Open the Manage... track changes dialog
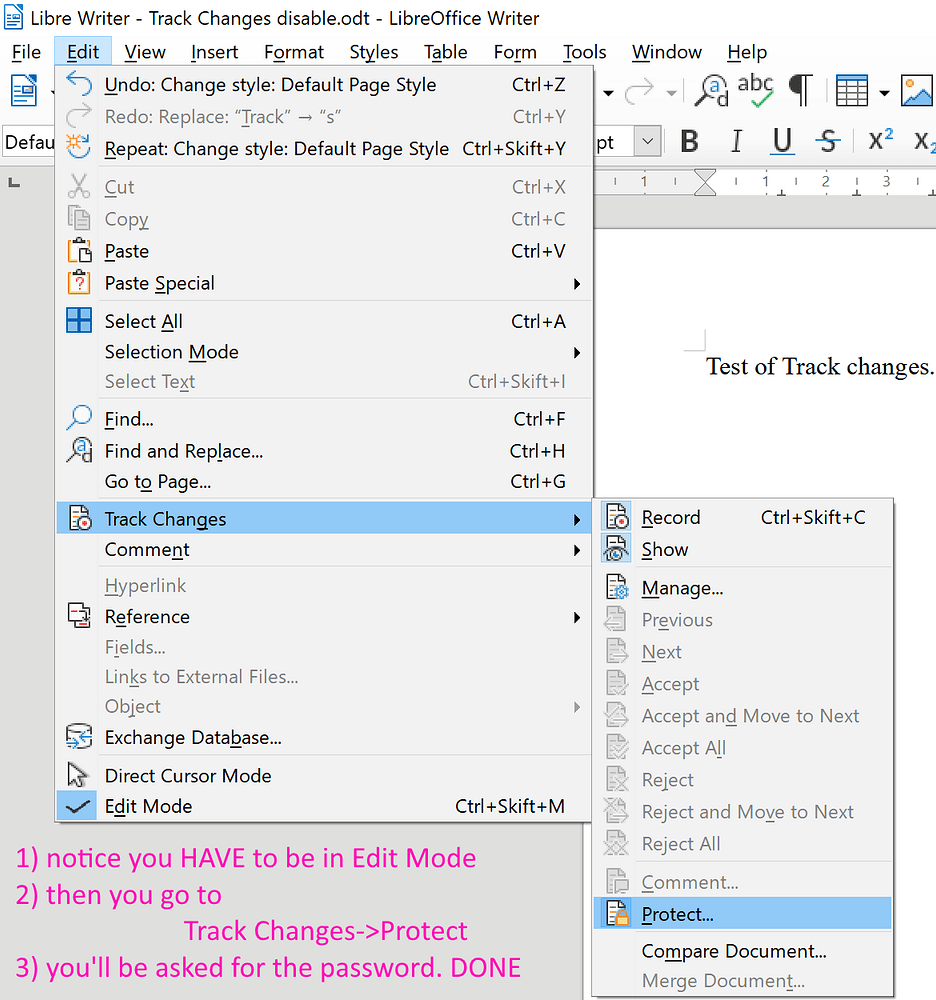Viewport: 936px width, 1000px height. (x=682, y=588)
